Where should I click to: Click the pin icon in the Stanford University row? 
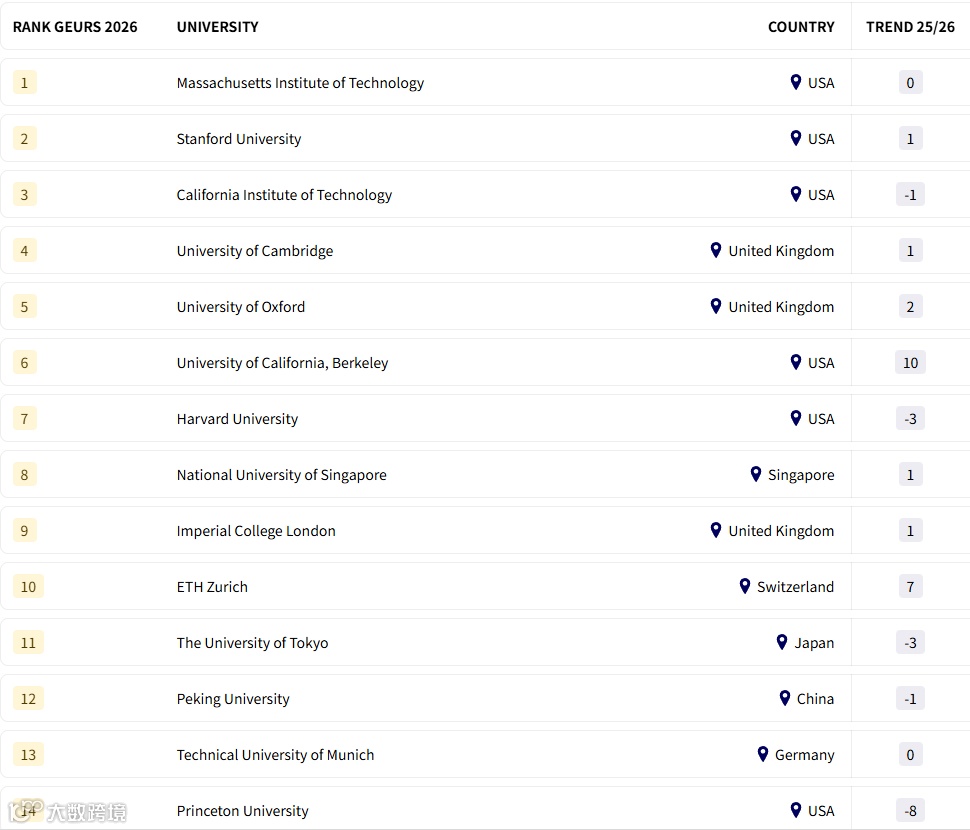point(796,138)
